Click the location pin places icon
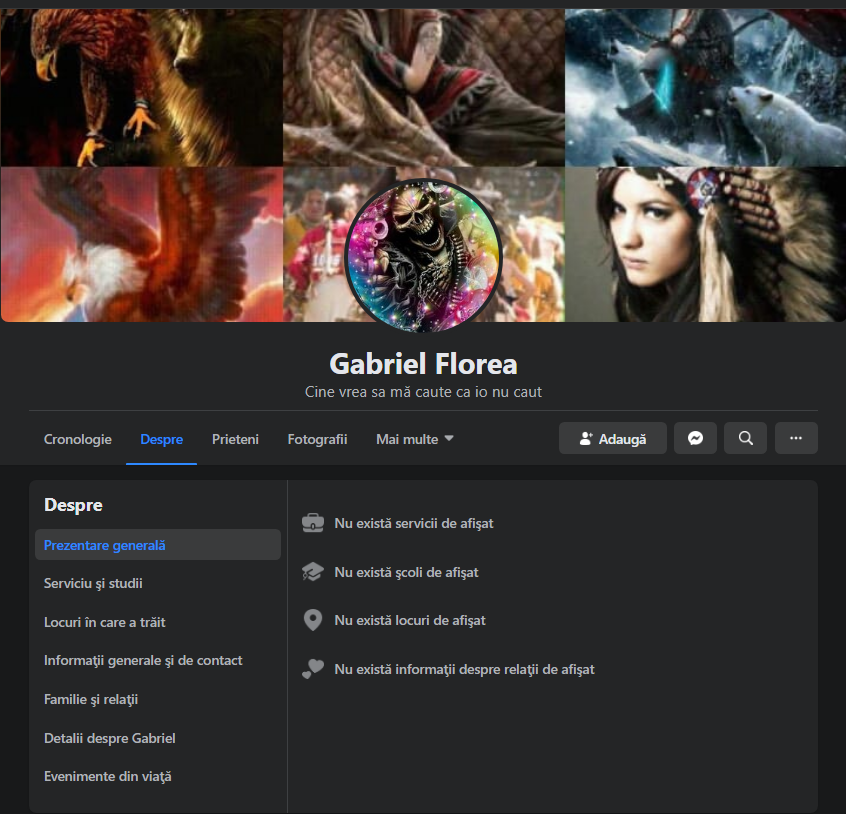 pos(313,620)
